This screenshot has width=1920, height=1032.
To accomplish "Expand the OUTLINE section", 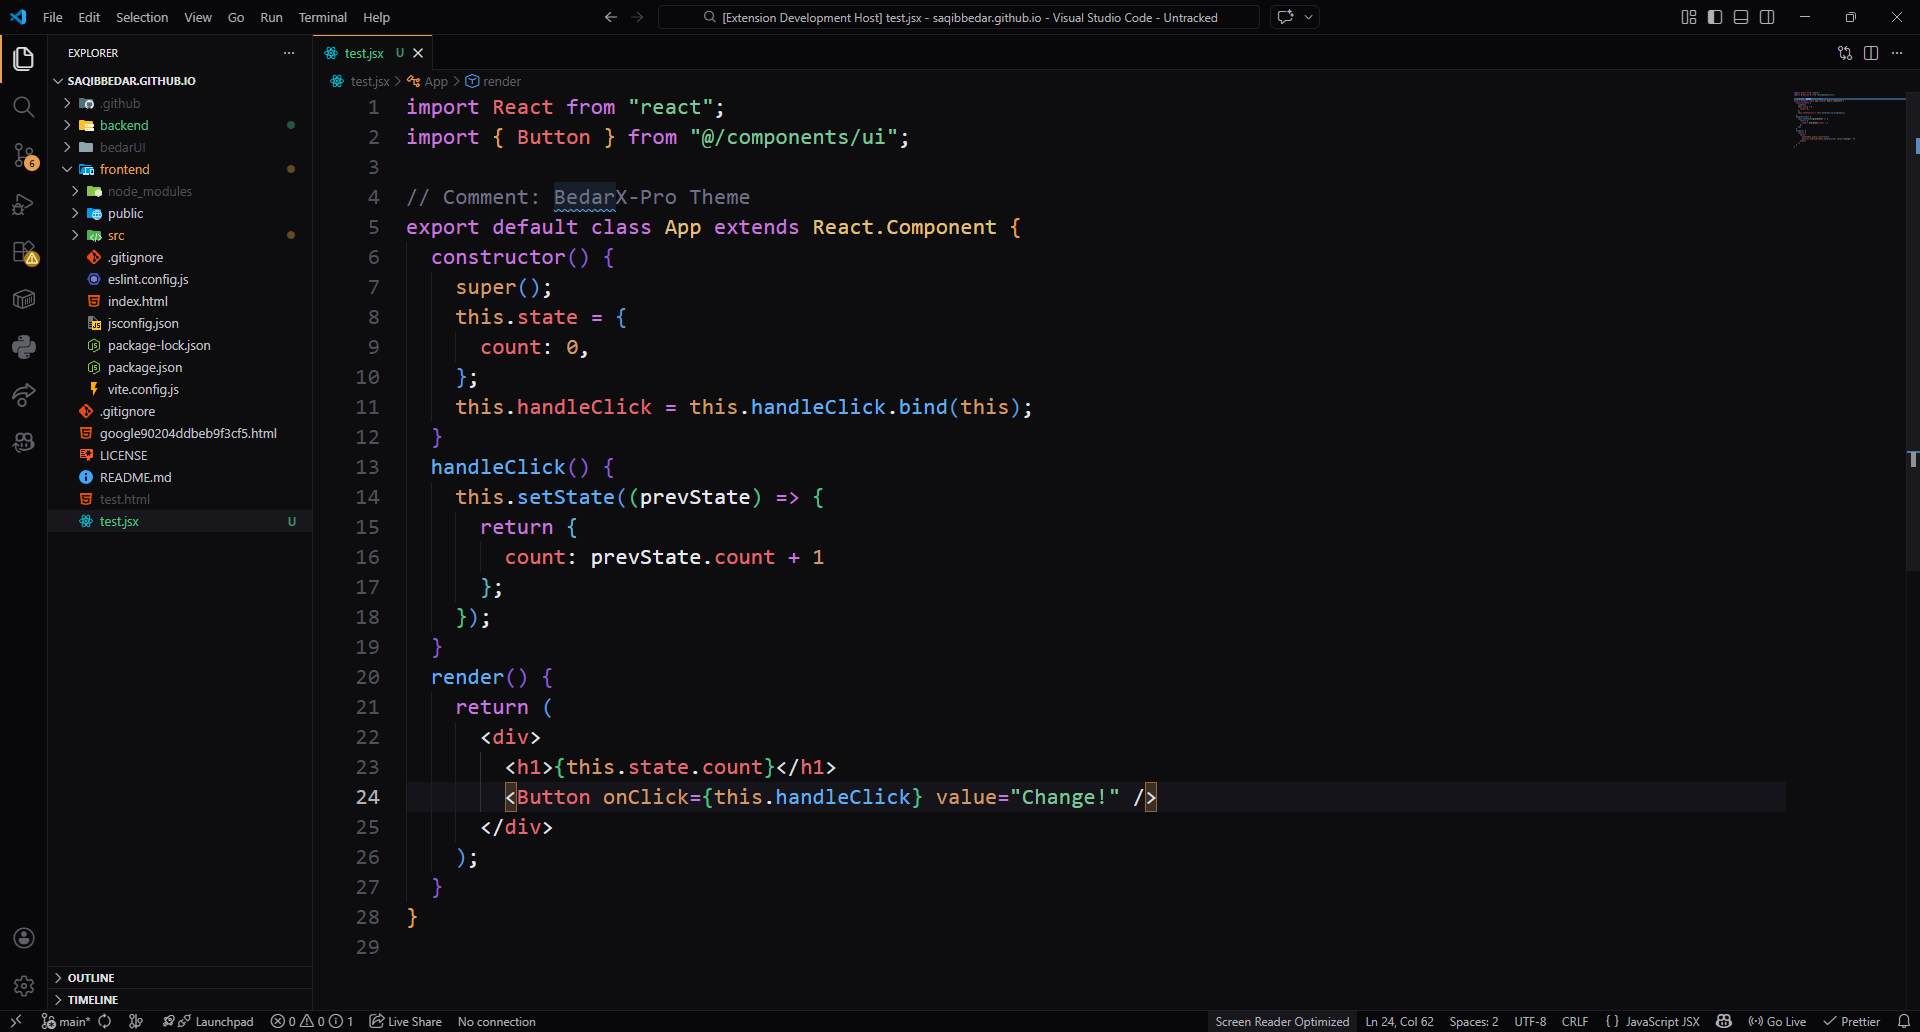I will tap(90, 977).
